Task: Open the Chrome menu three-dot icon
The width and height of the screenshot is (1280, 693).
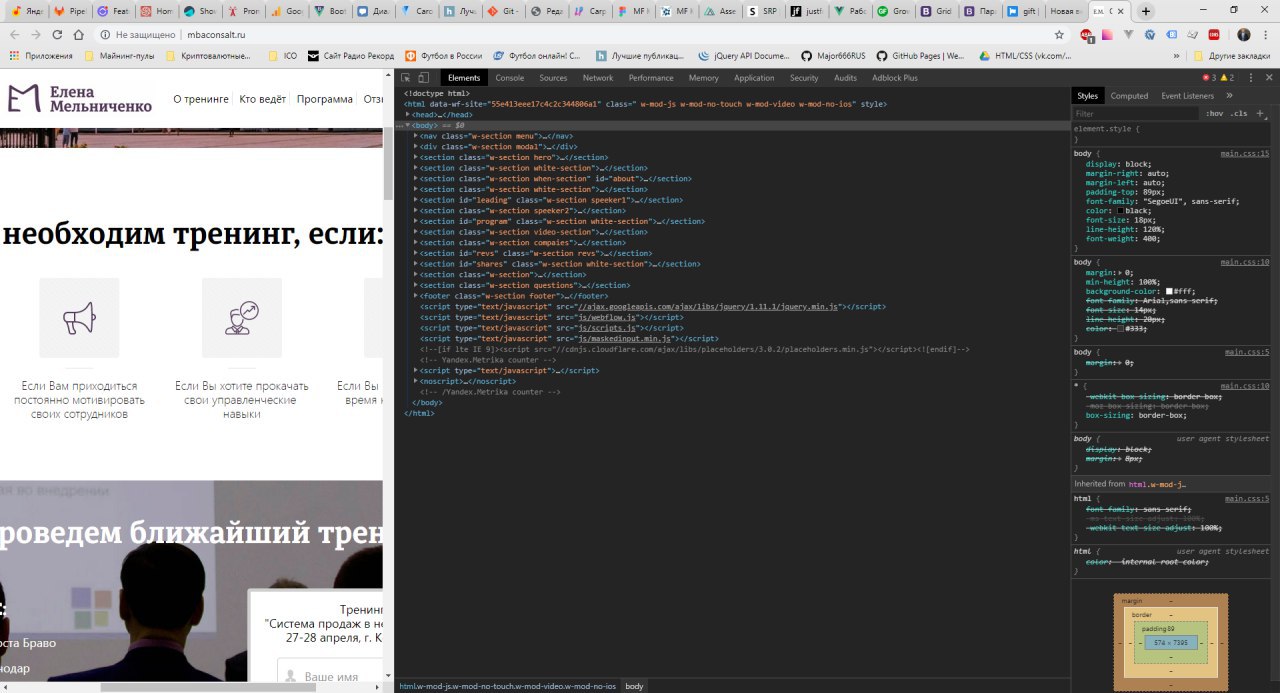Action: 1265,34
